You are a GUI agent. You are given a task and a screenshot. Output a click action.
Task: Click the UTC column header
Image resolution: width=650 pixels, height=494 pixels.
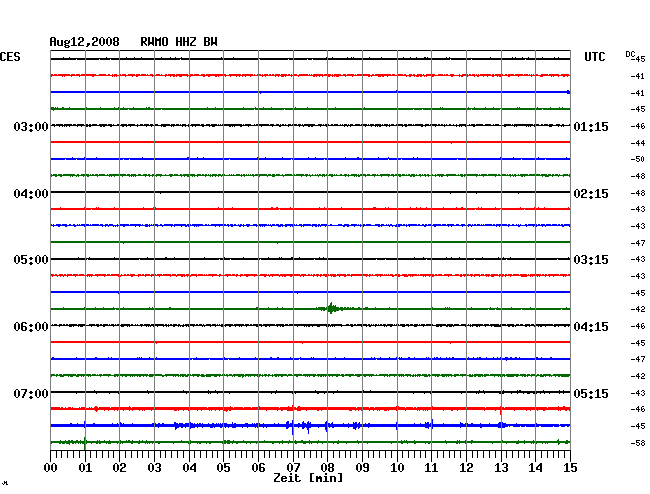594,57
